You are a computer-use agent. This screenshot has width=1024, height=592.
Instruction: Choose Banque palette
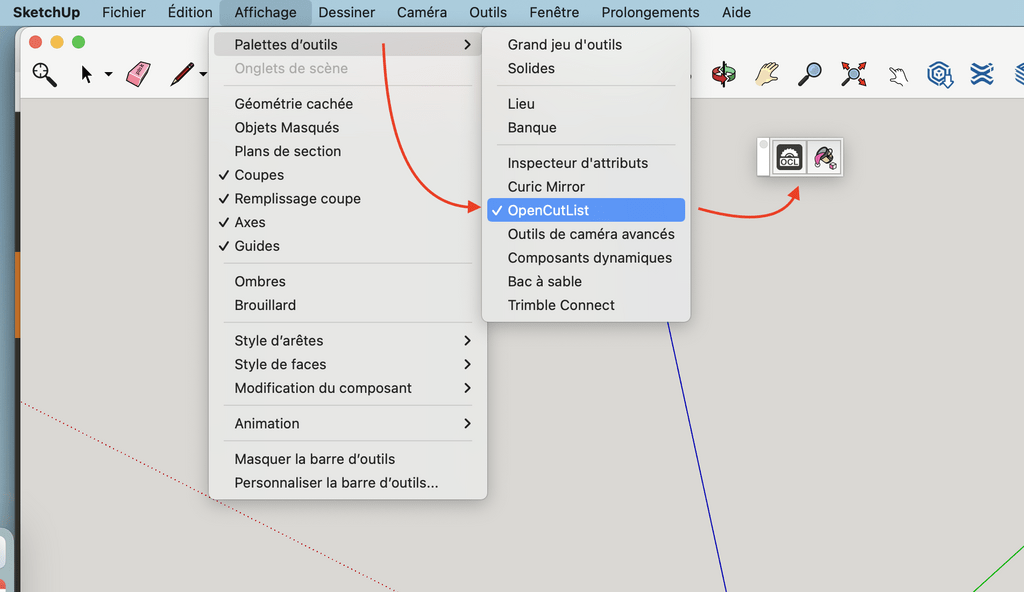coord(586,127)
